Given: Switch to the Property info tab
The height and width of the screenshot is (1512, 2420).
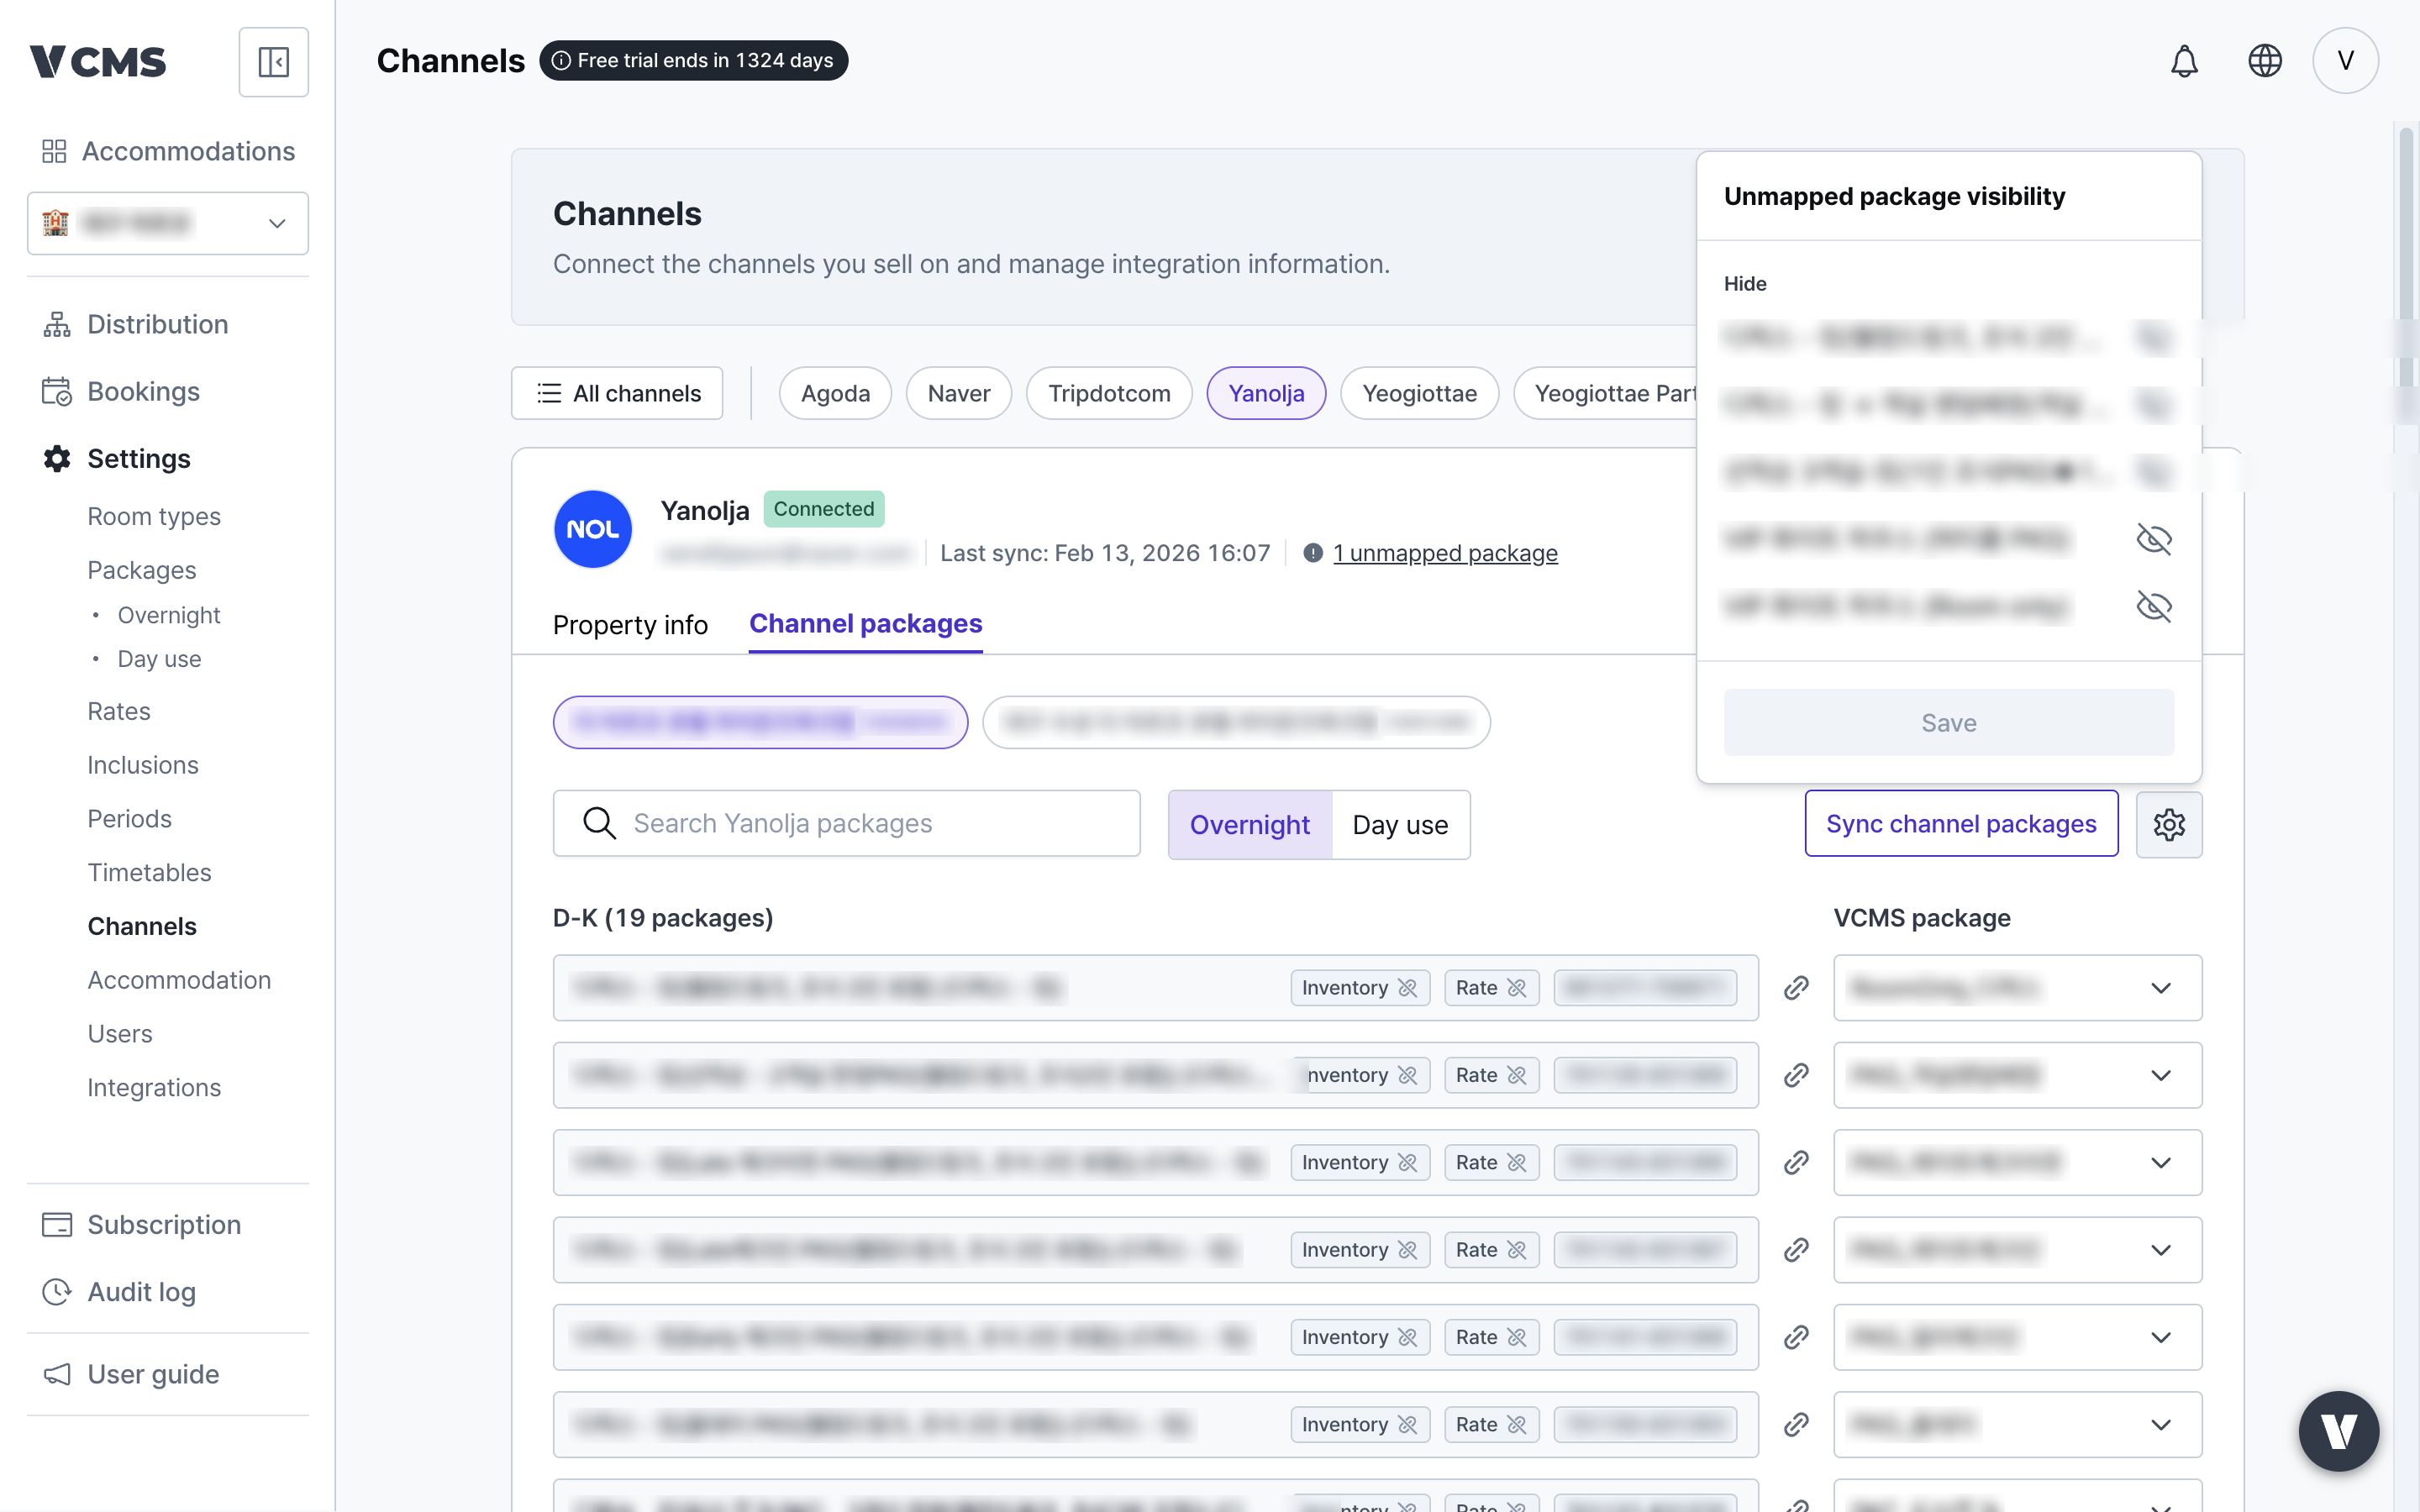Looking at the screenshot, I should pos(630,625).
